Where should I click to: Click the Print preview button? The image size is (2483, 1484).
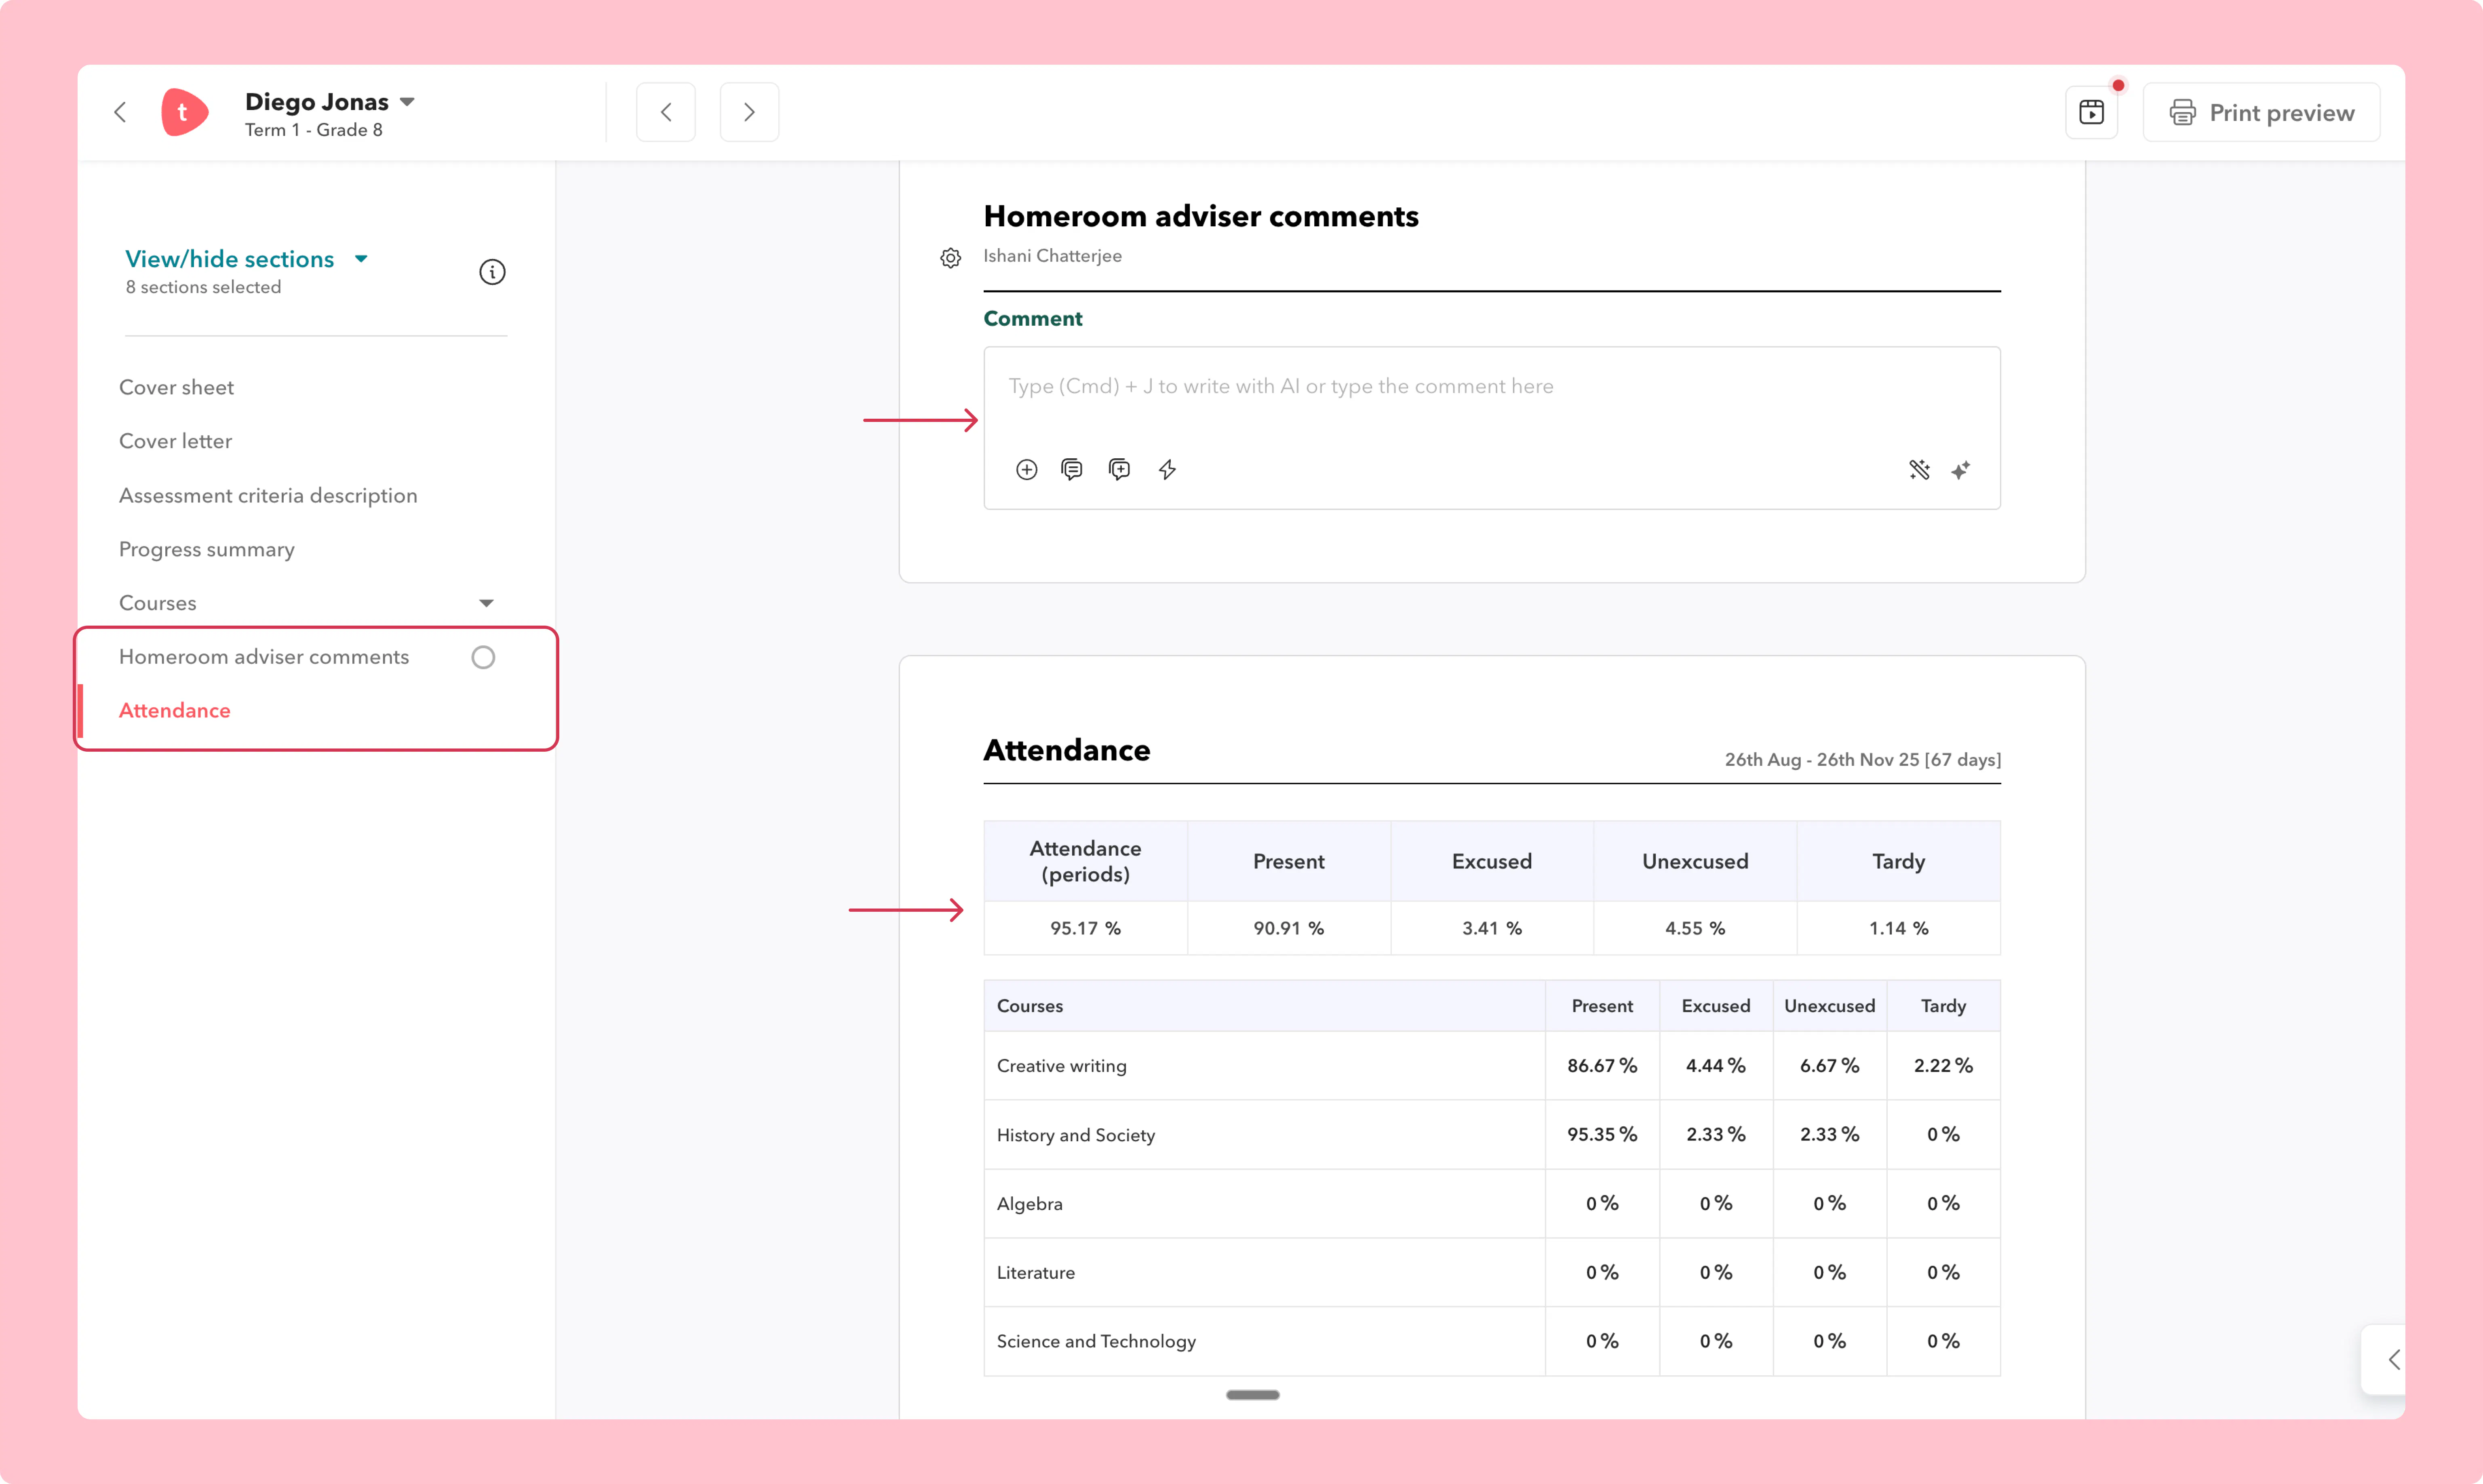click(2262, 112)
